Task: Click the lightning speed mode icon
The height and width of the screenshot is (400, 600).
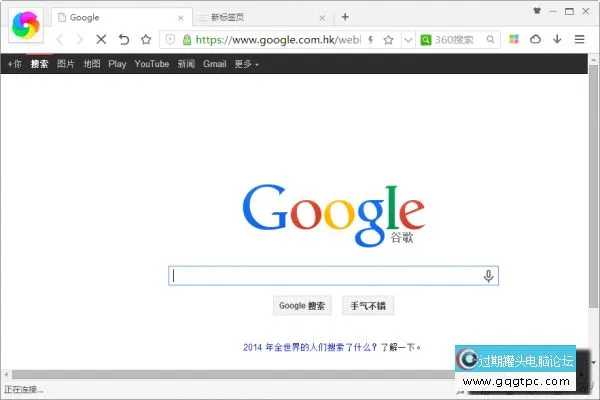Action: [x=370, y=39]
